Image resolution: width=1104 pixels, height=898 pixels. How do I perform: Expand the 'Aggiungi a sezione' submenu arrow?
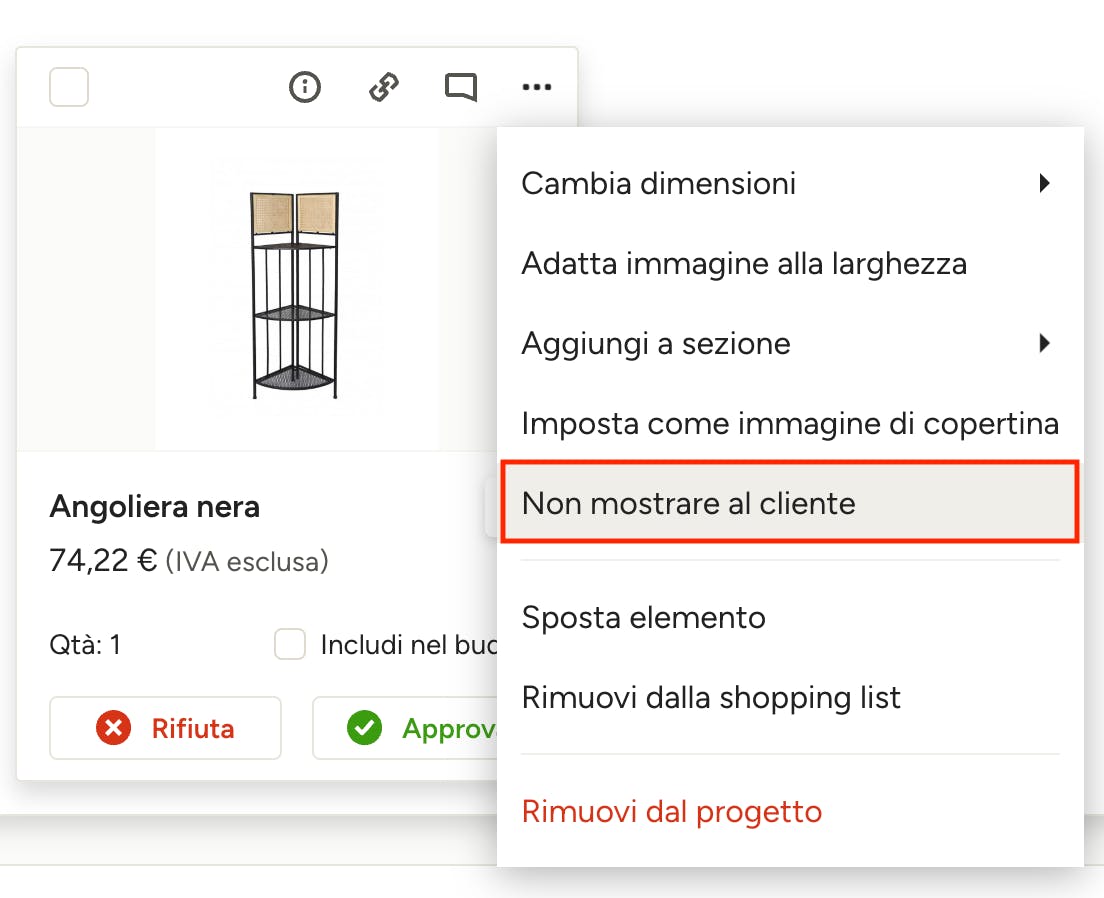click(1044, 344)
